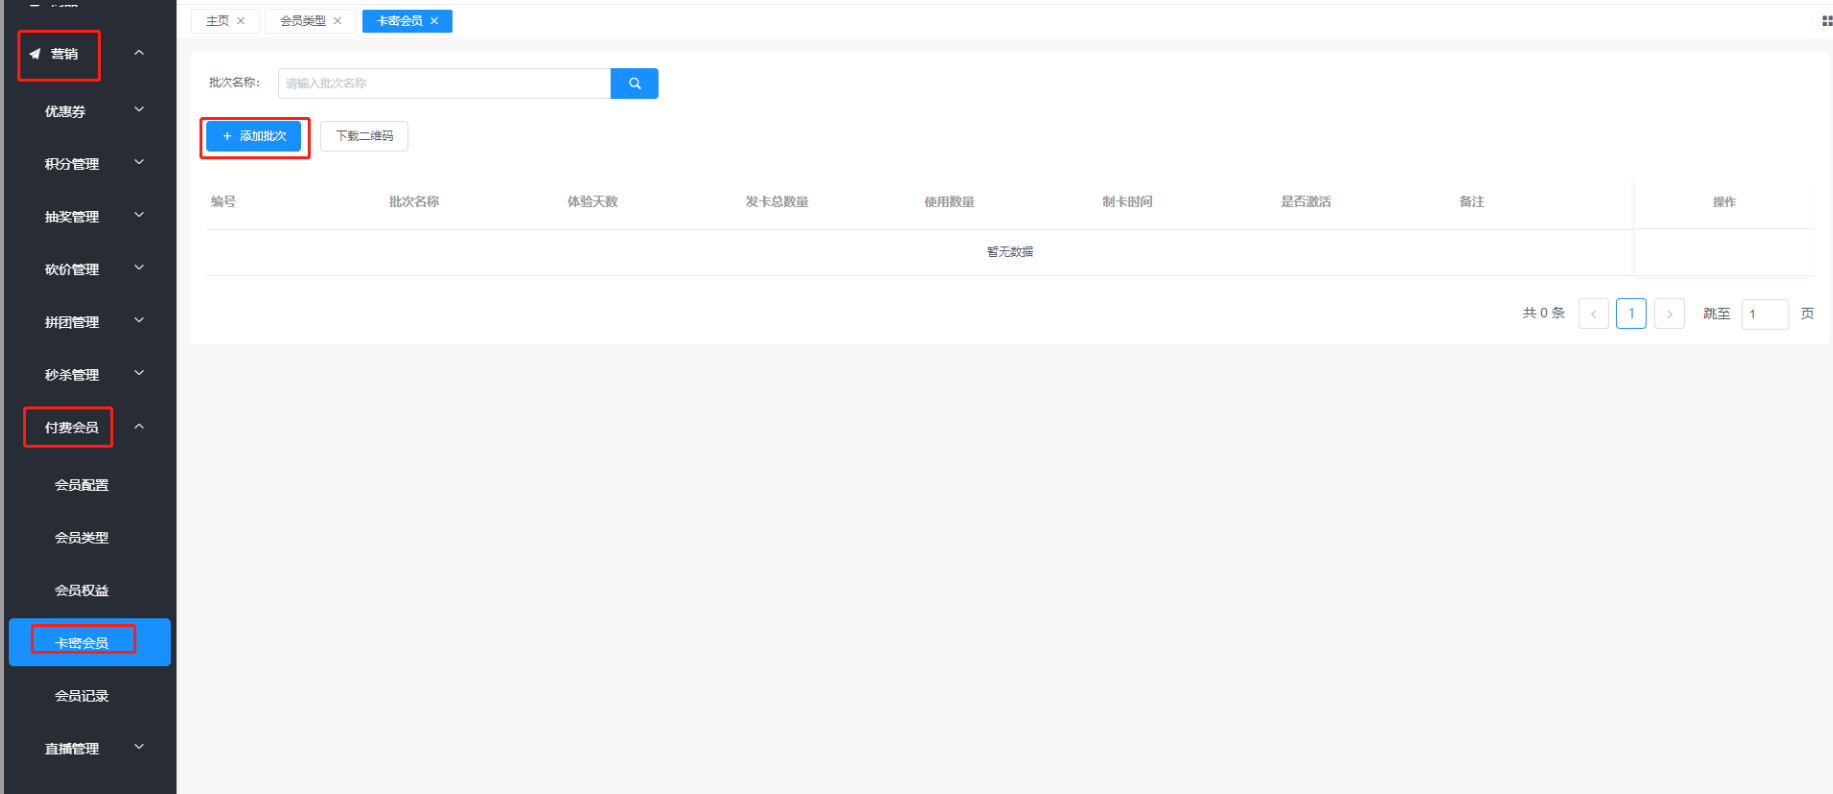Viewport: 1833px width, 794px height.
Task: Go to previous page arrow
Action: [1593, 314]
